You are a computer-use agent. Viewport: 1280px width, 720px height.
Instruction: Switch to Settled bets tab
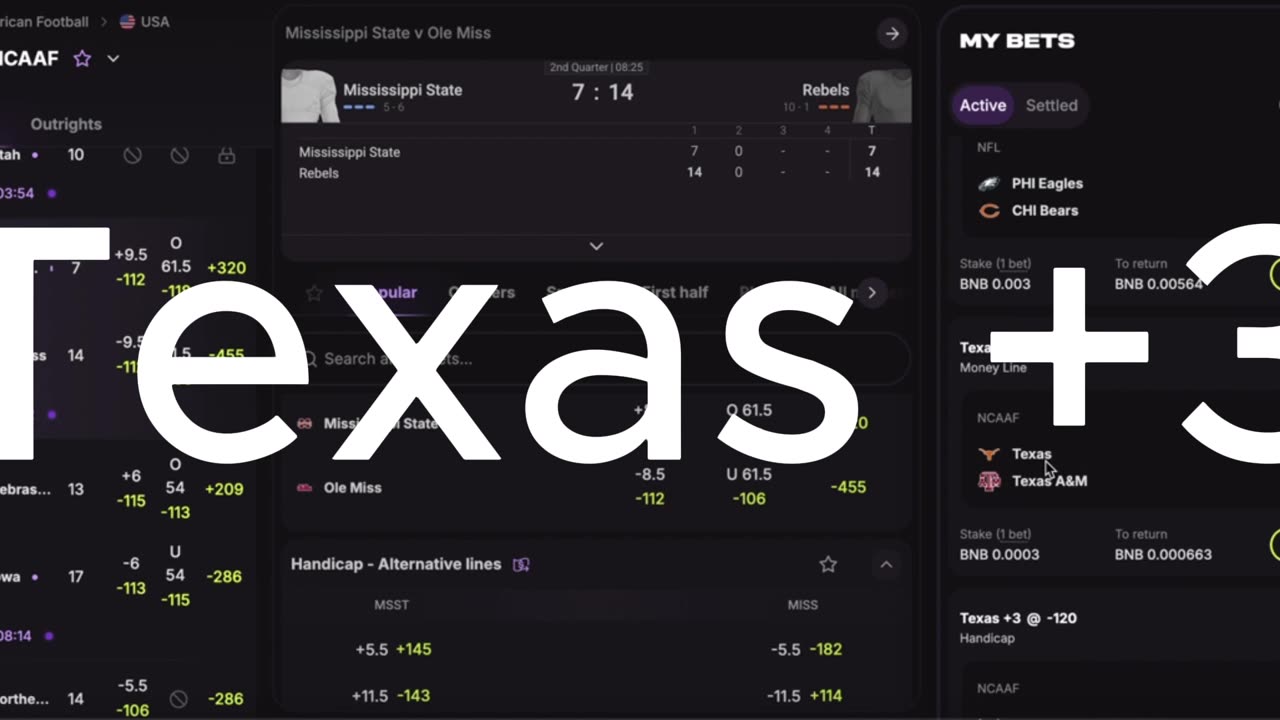(1052, 105)
